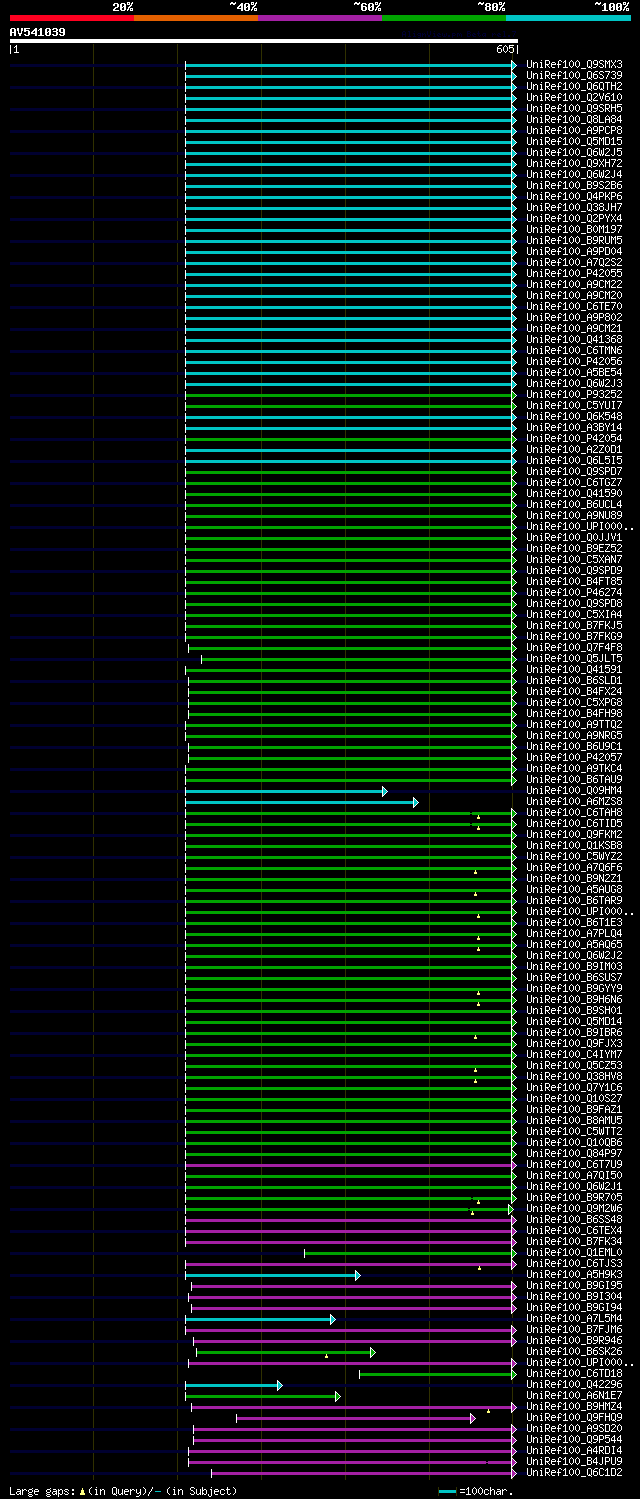Select the UniRef100_A5BE54 label
The image size is (640, 1499).
click(x=574, y=373)
